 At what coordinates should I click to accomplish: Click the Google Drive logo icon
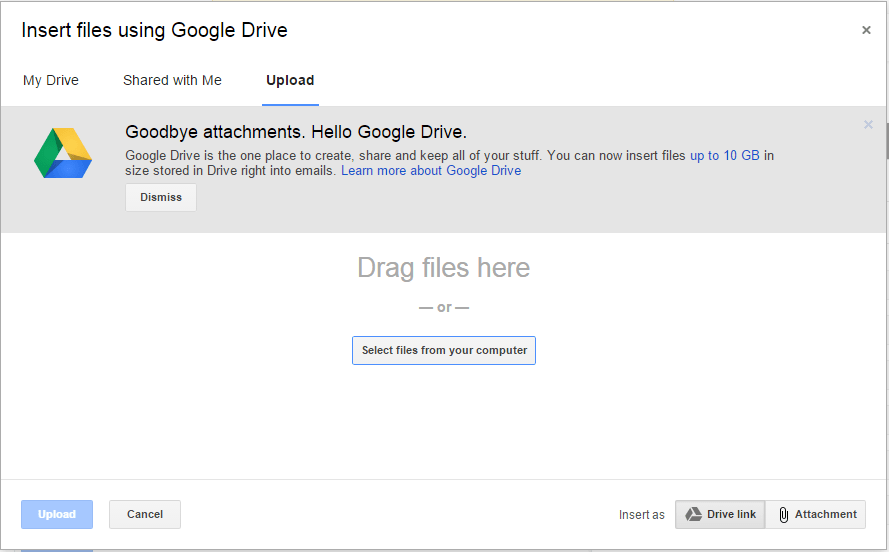63,153
